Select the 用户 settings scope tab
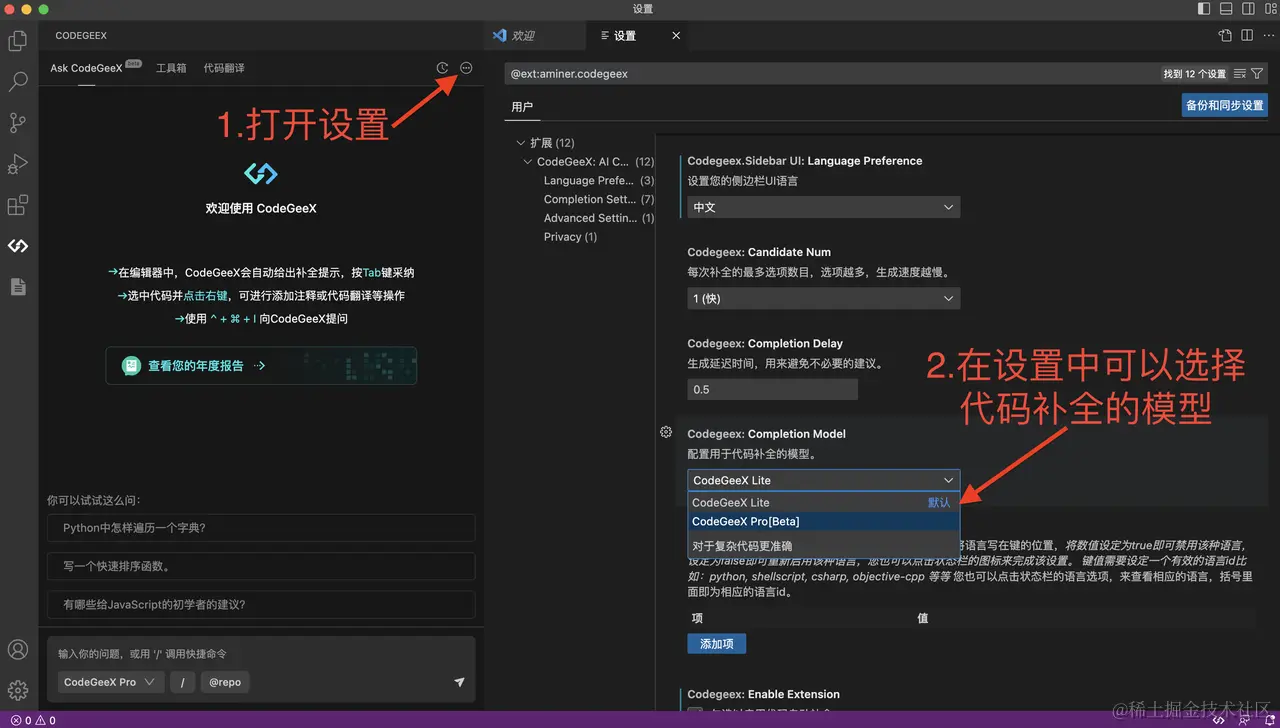The height and width of the screenshot is (728, 1280). pos(522,107)
